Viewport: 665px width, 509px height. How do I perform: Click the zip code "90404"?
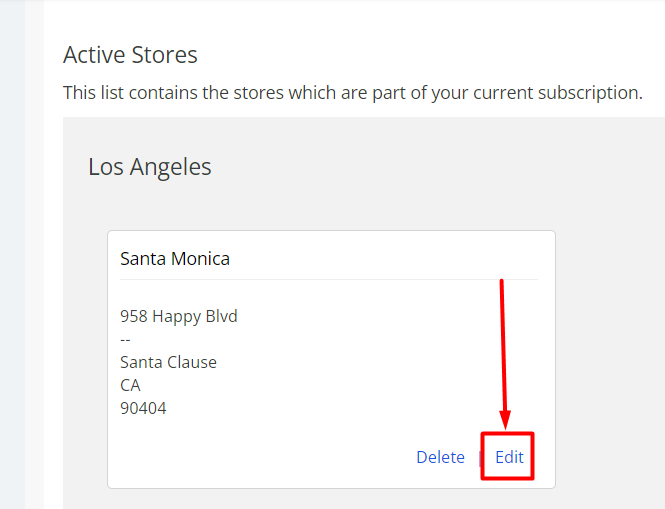coord(143,408)
